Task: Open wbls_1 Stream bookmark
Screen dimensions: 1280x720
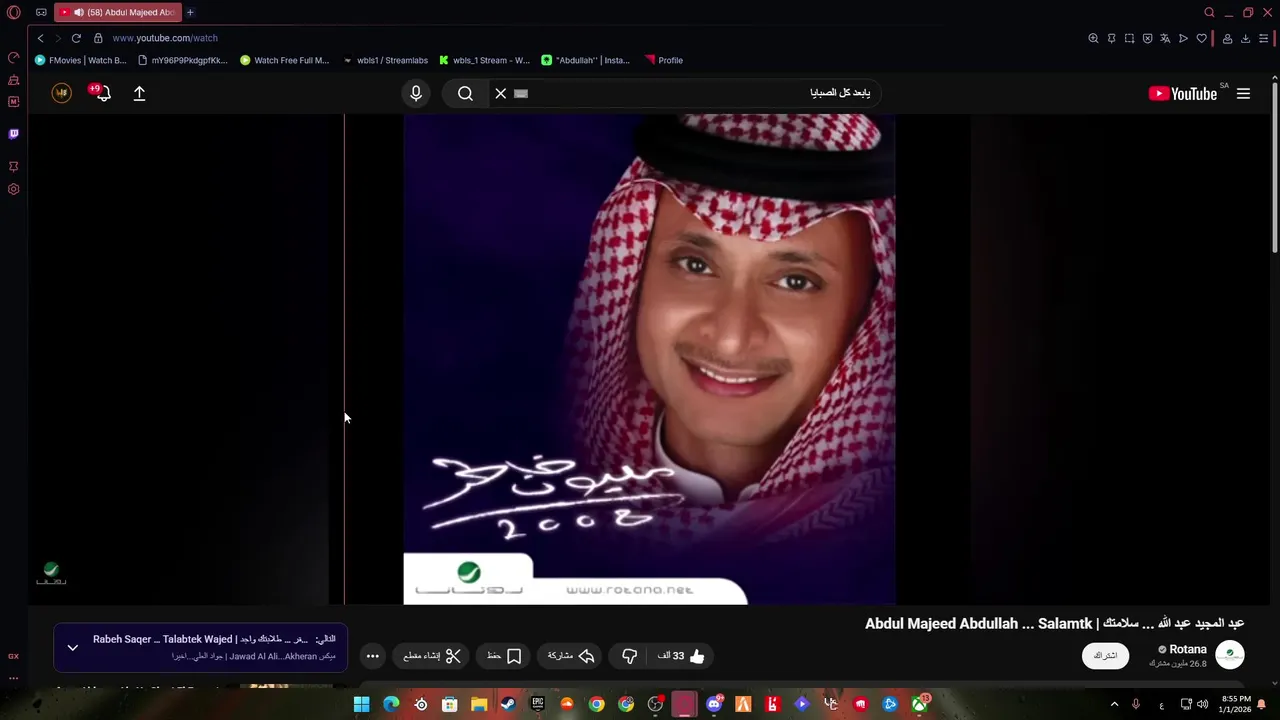Action: (x=485, y=60)
